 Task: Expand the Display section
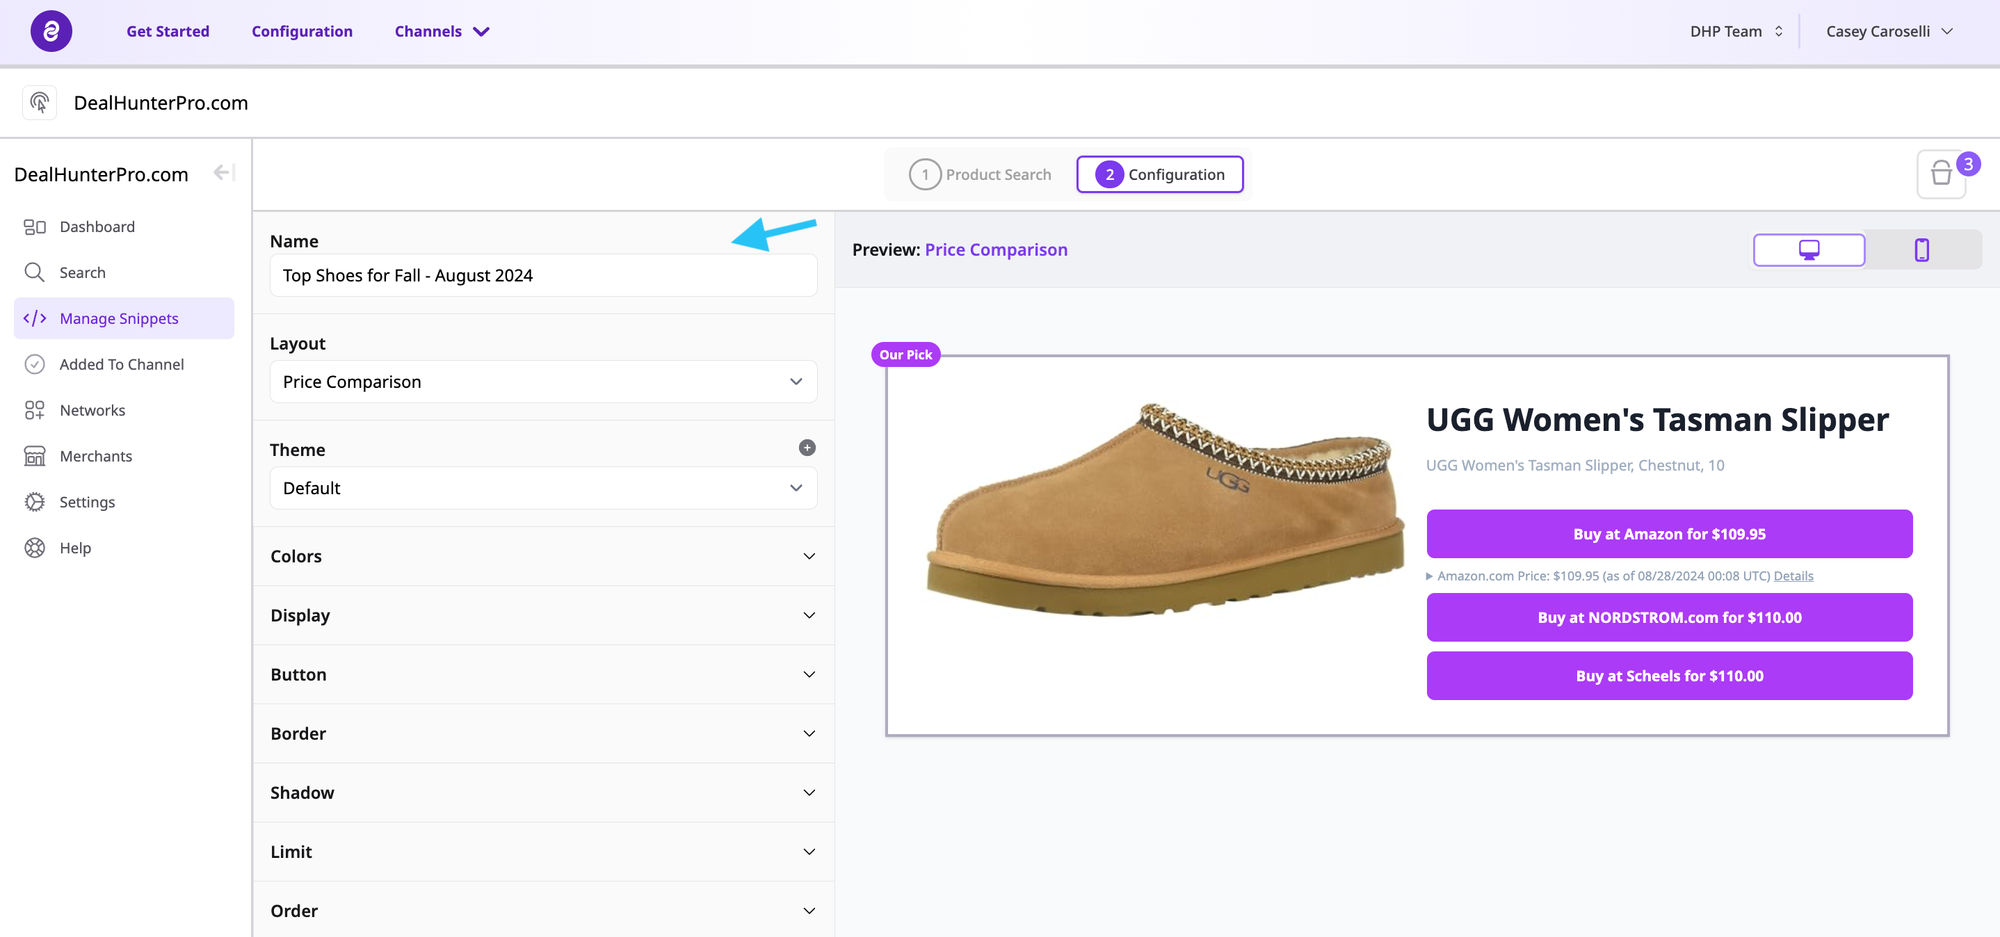point(544,615)
